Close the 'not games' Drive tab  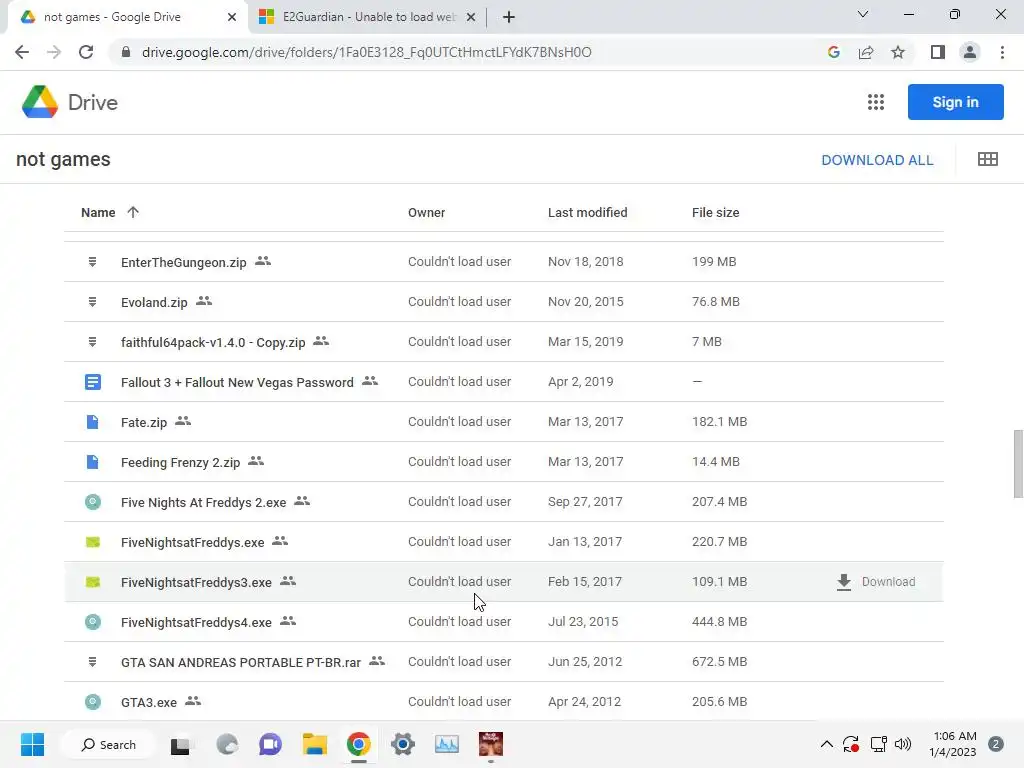click(x=232, y=17)
